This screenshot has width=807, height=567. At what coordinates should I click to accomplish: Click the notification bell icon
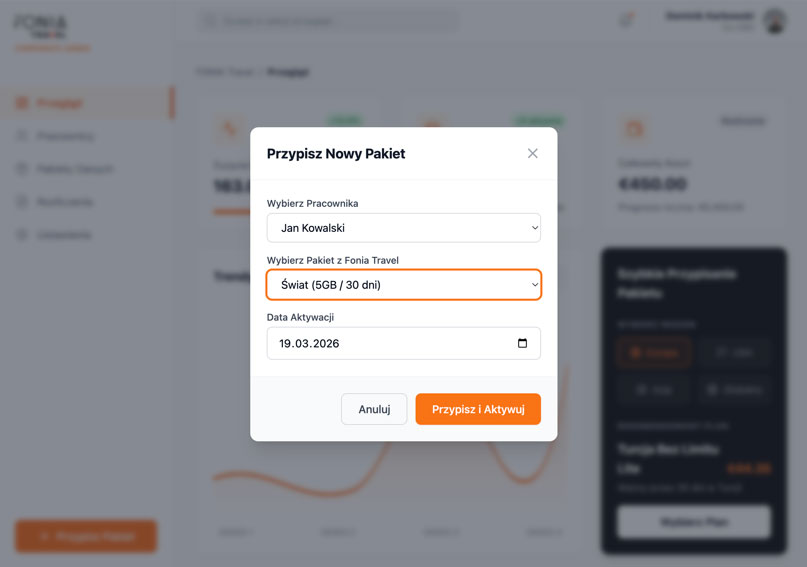[627, 20]
